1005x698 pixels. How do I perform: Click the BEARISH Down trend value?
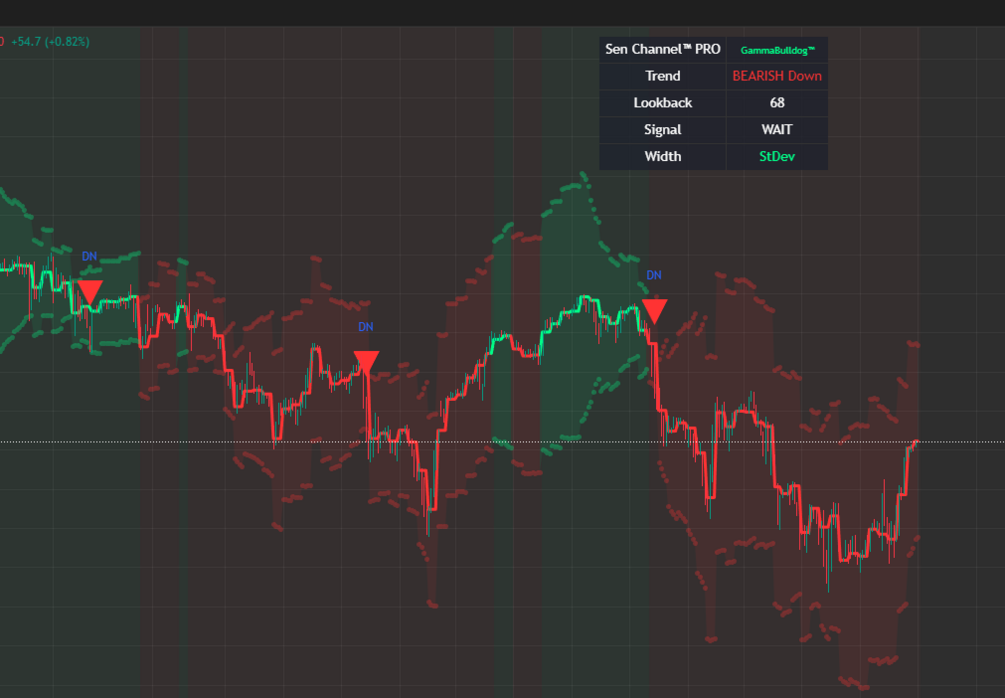[x=777, y=76]
